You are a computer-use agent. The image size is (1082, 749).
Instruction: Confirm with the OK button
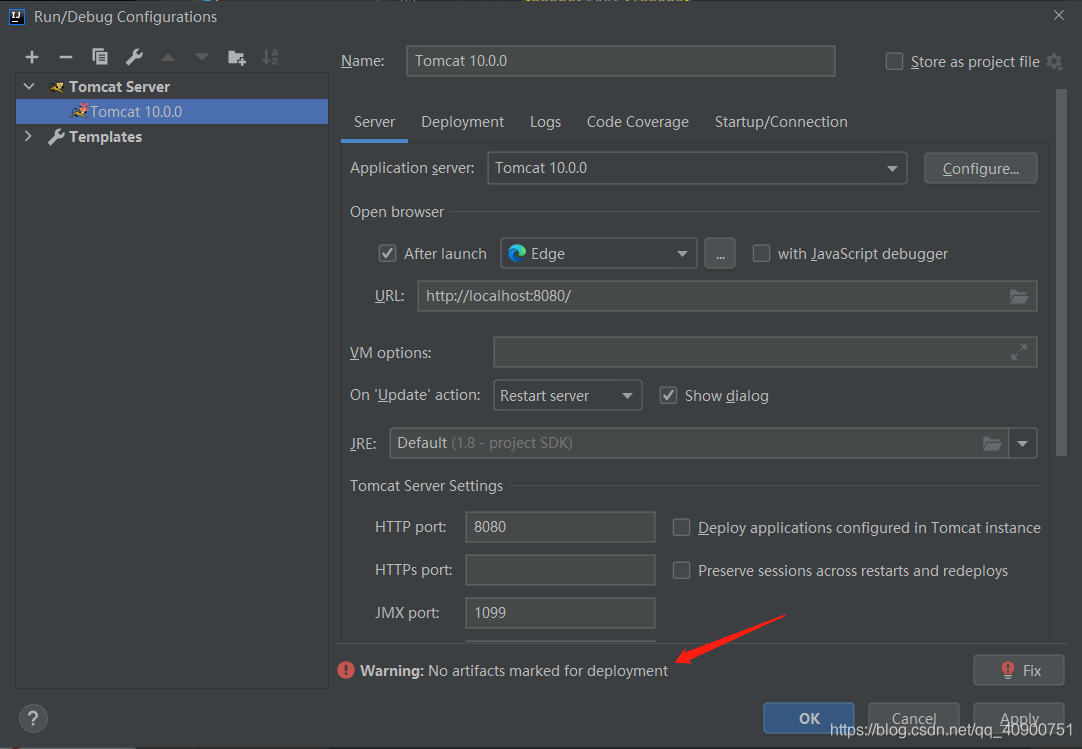809,718
